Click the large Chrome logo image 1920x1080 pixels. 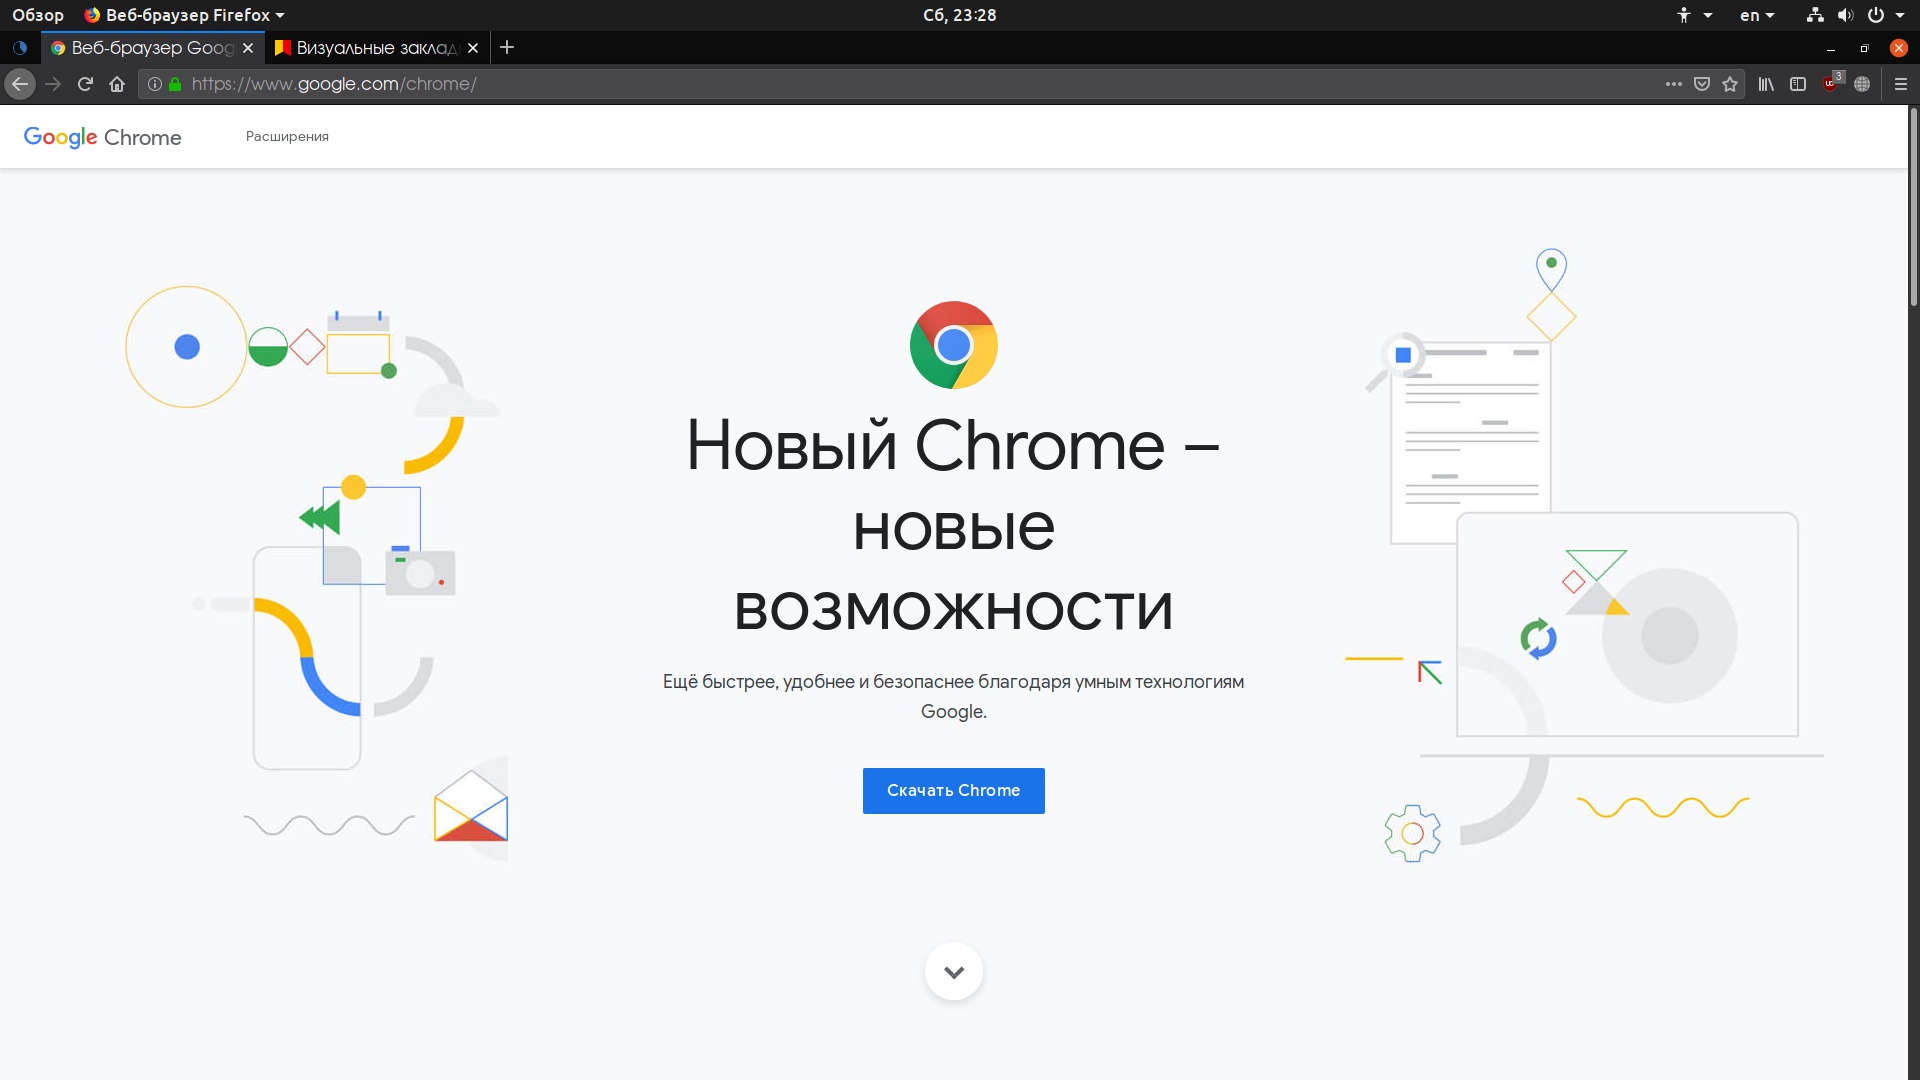coord(954,345)
